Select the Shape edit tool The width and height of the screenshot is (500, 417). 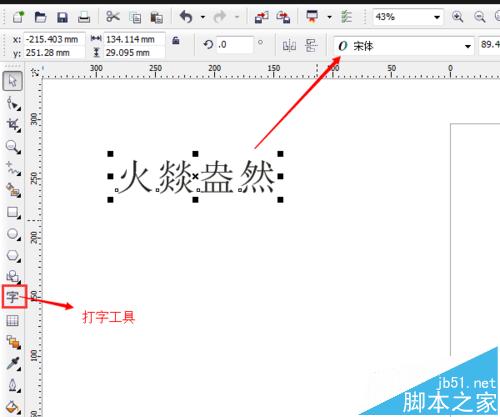tap(13, 104)
